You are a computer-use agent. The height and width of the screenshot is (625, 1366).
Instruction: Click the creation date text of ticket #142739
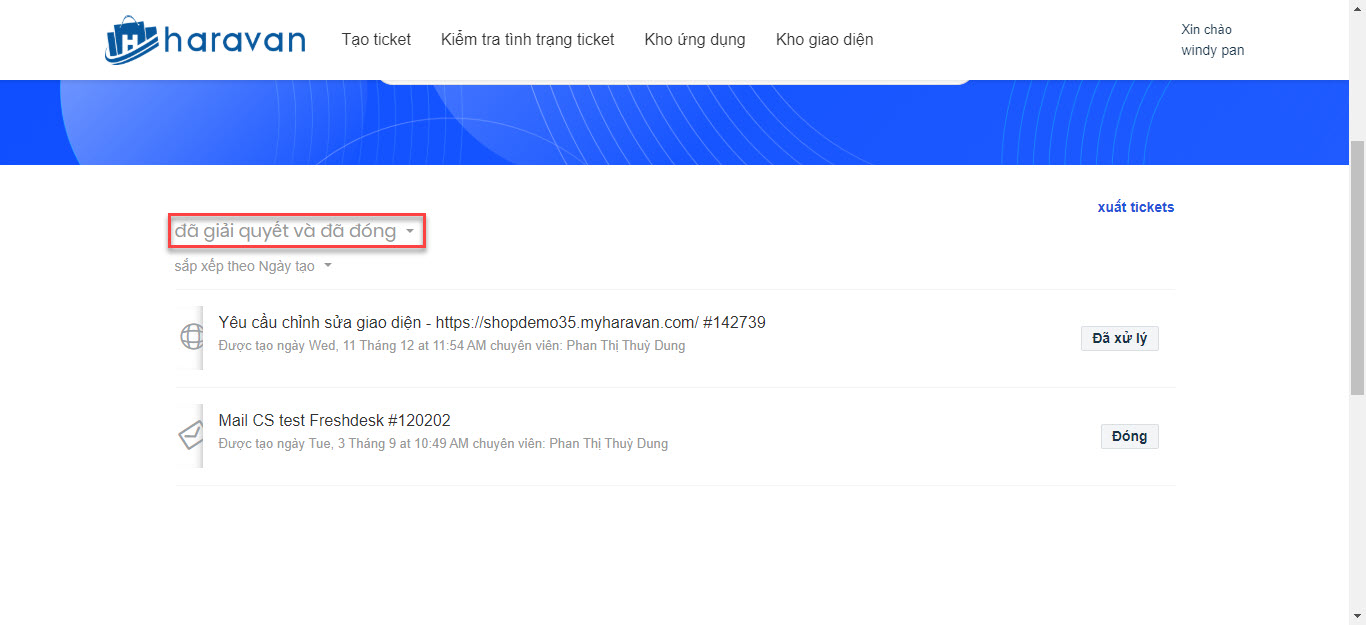point(452,346)
